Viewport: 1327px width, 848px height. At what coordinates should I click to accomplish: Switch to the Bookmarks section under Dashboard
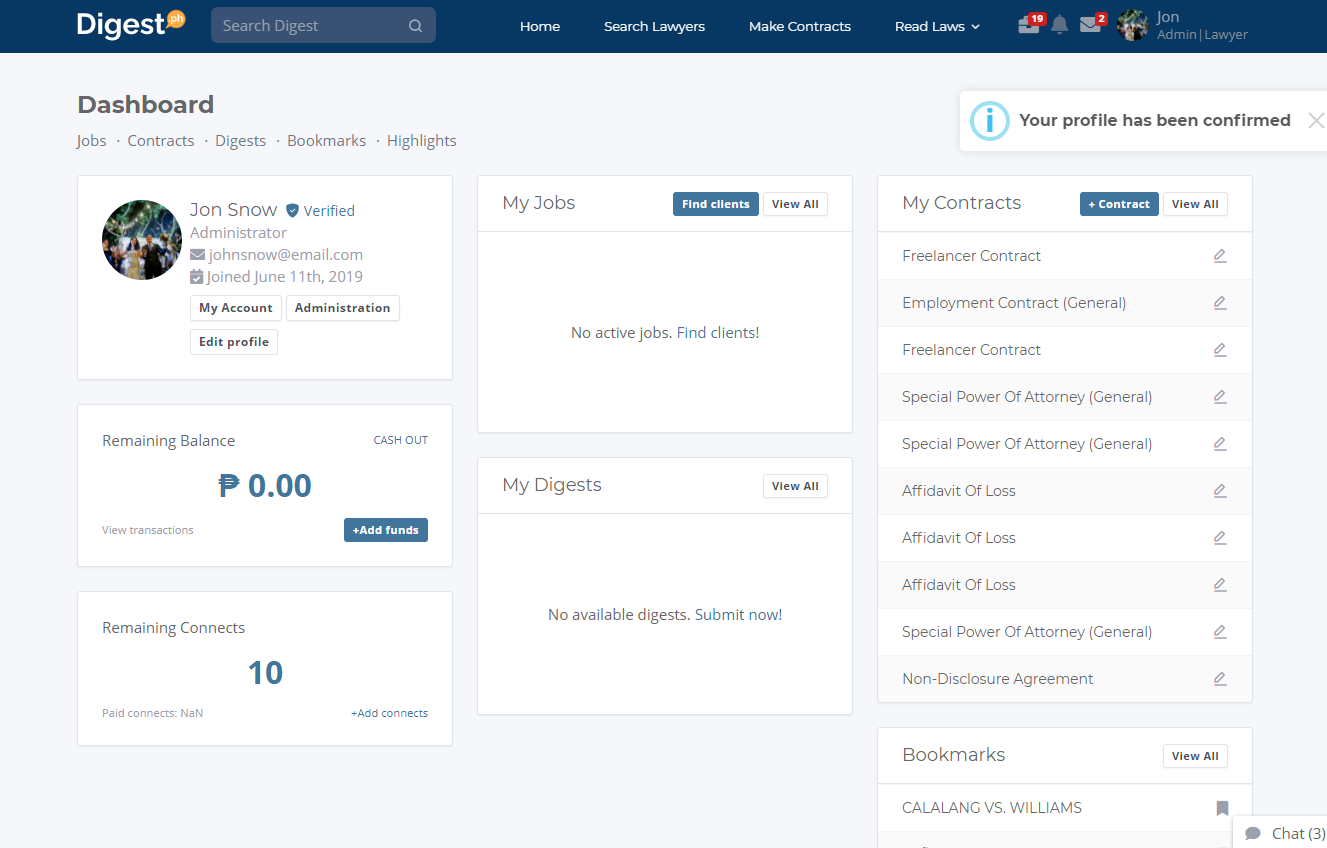click(x=326, y=140)
